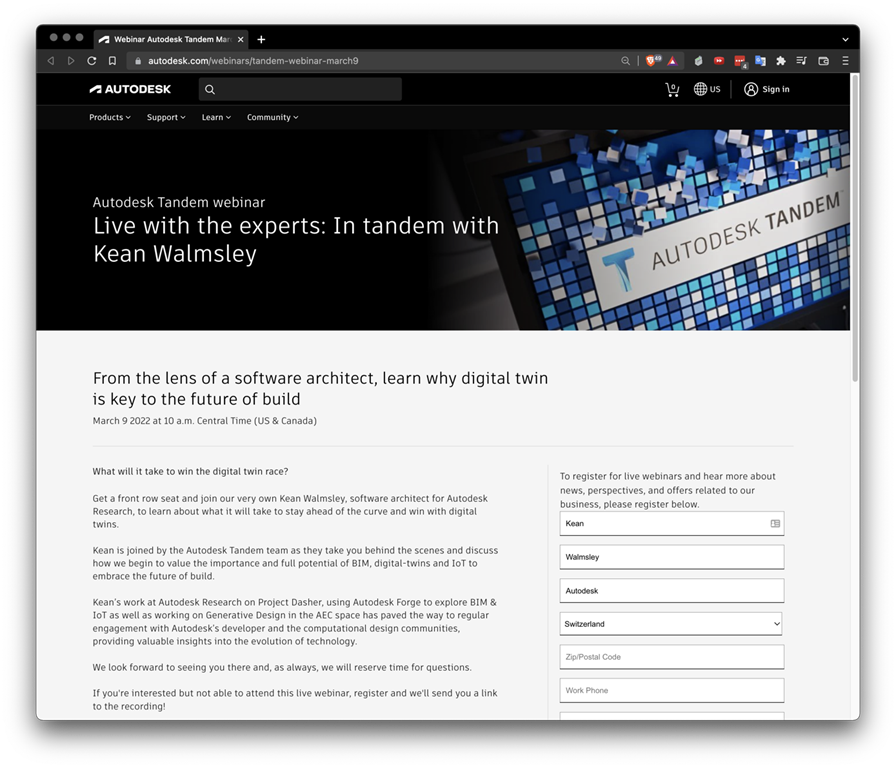This screenshot has height=768, width=896.
Task: Open the Brave wallet icon
Action: pos(823,61)
